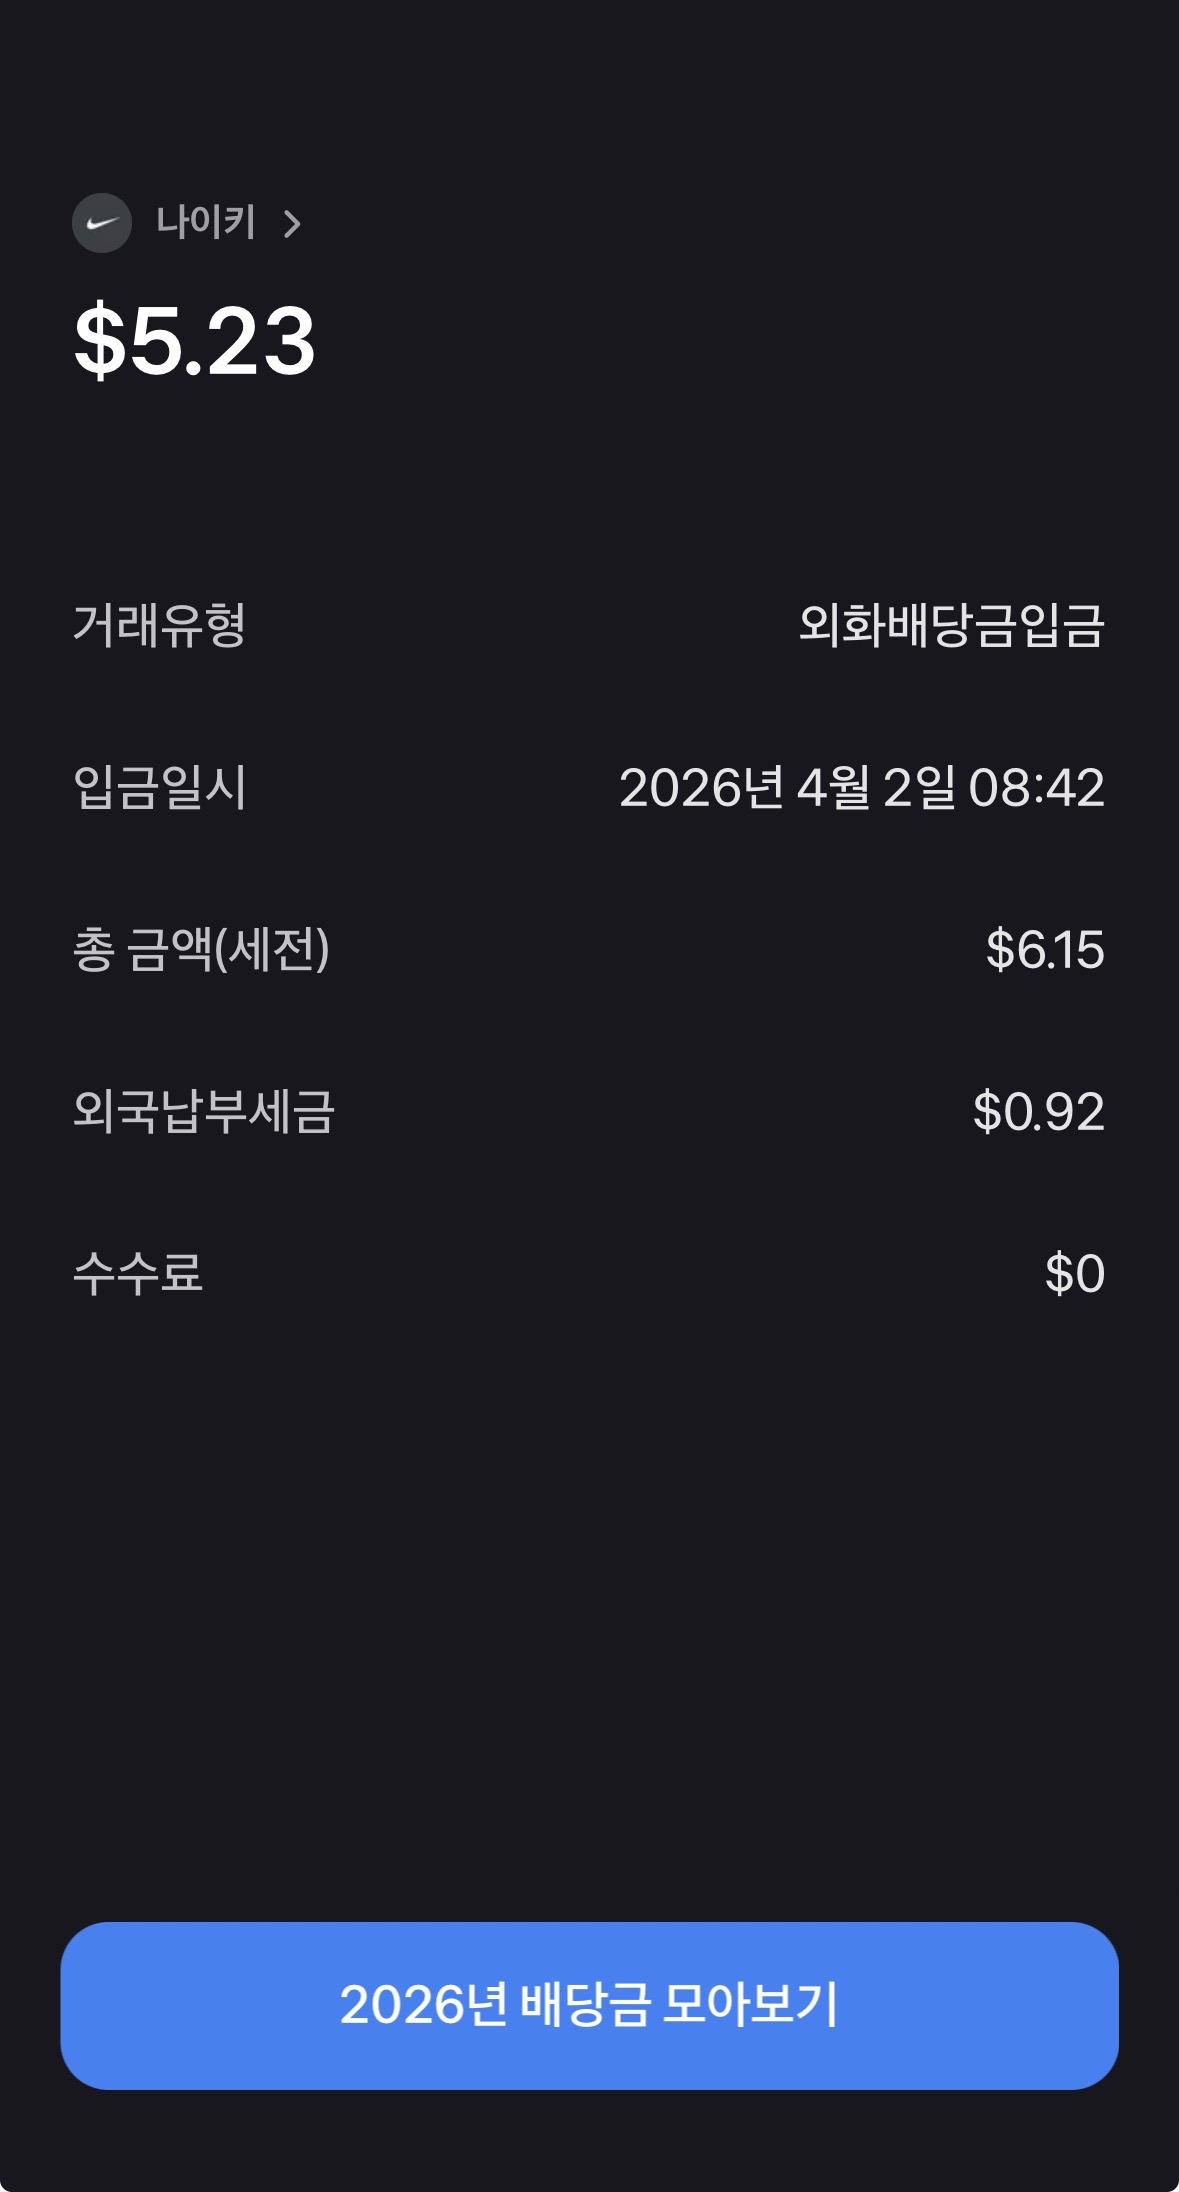The image size is (1179, 2192).
Task: Click the (세전) pre-tax note
Action: pyautogui.click(x=272, y=950)
